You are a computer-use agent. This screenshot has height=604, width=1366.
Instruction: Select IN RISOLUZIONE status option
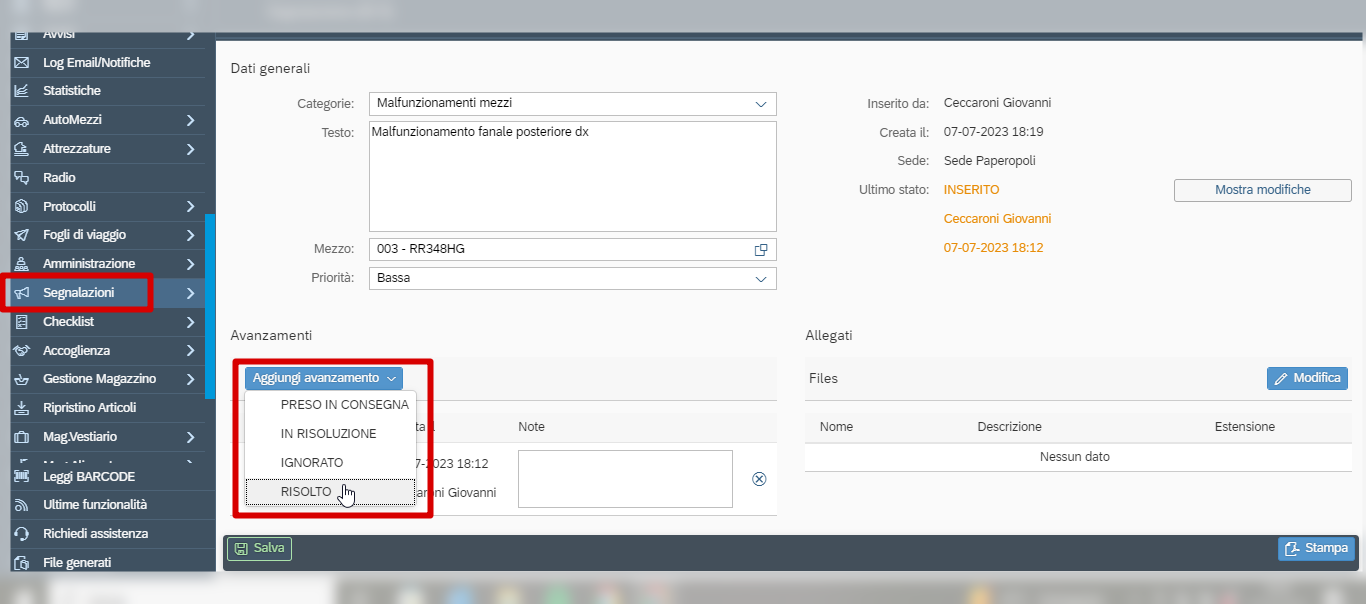coord(330,434)
